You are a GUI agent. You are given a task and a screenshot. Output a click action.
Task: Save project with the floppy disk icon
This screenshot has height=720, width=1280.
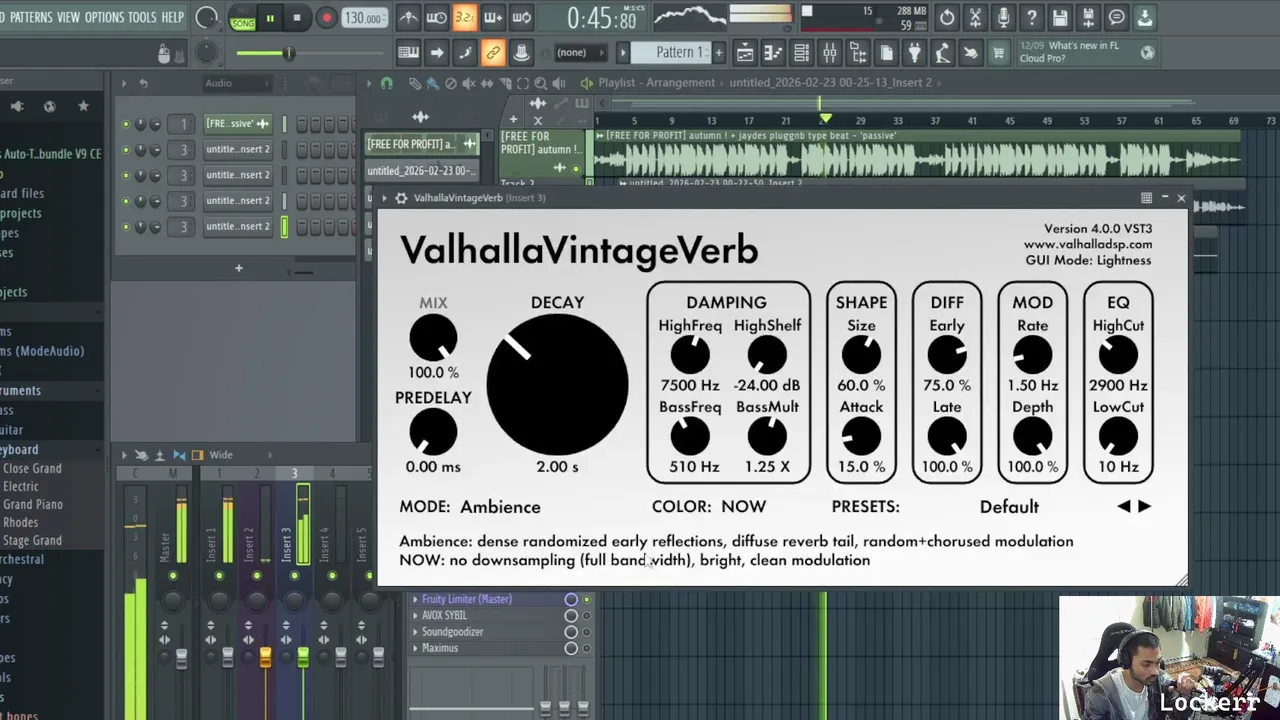pyautogui.click(x=1060, y=18)
